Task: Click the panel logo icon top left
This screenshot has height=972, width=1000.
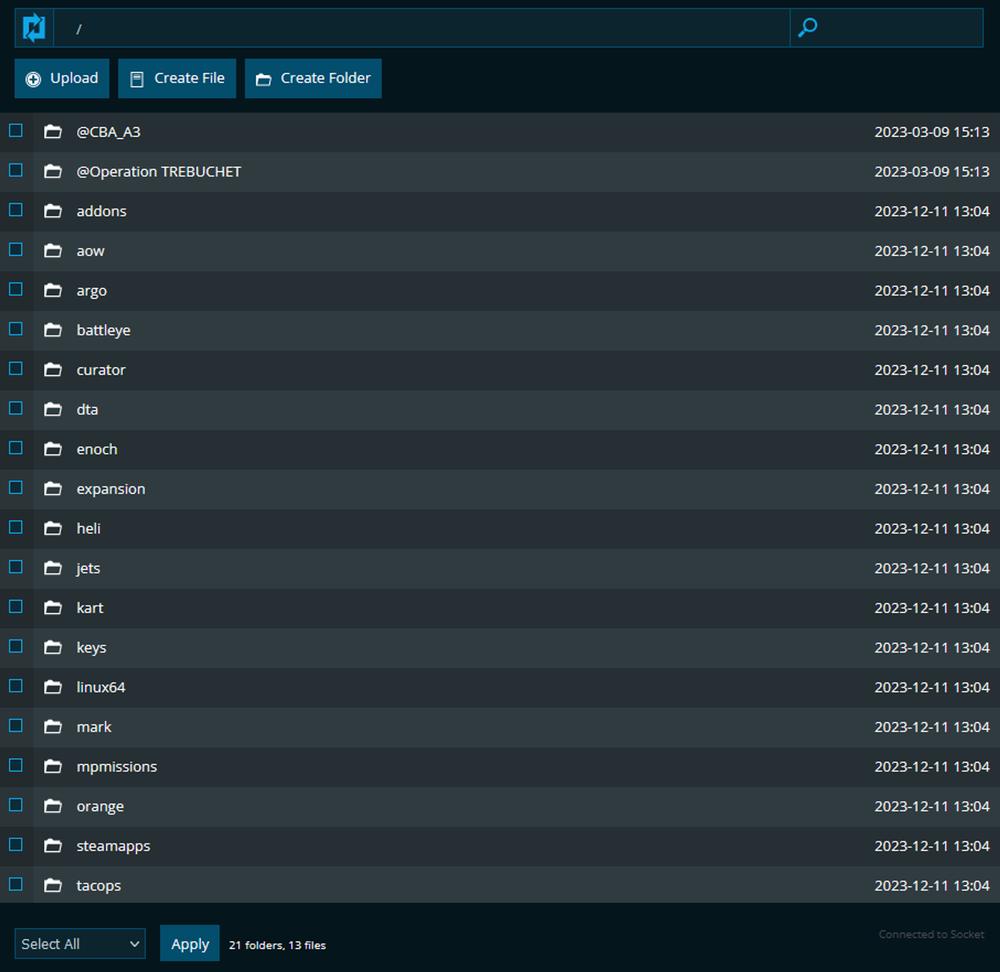Action: tap(32, 27)
